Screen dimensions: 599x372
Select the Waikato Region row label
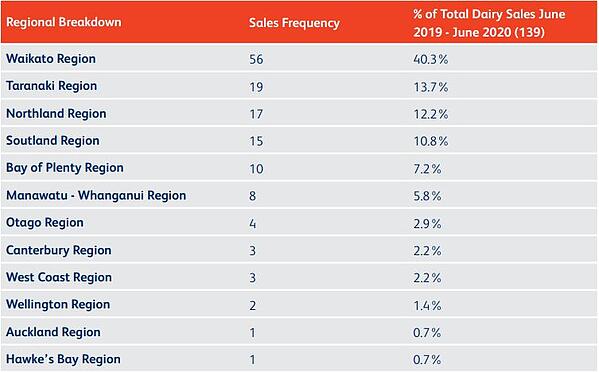coord(51,59)
